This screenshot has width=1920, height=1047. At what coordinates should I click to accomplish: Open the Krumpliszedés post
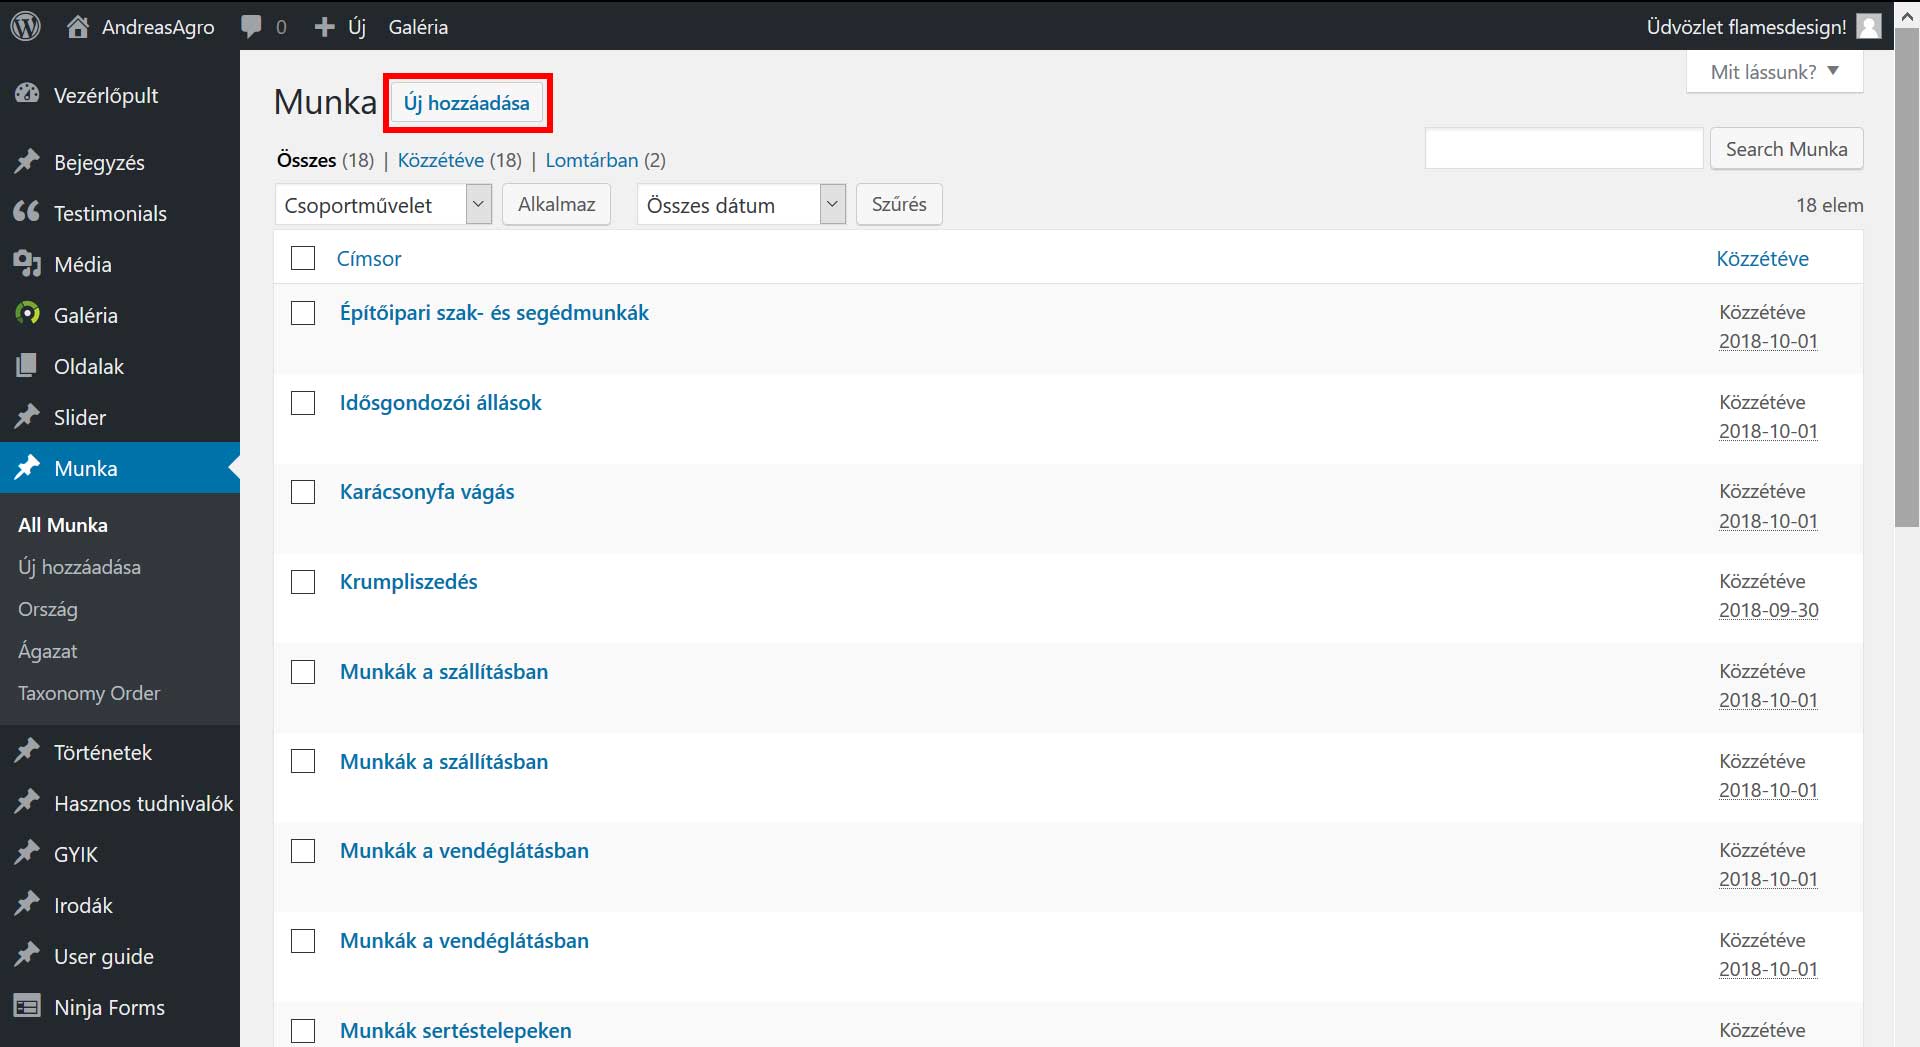[x=408, y=582]
